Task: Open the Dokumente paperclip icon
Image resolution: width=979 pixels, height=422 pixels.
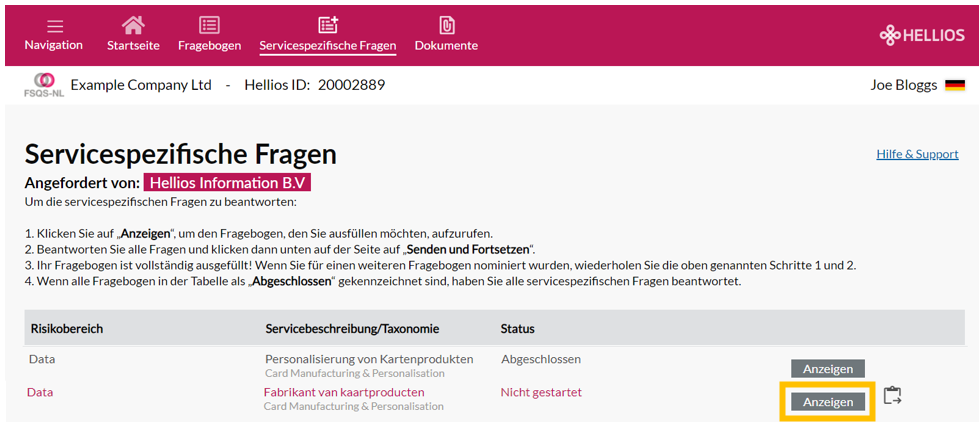Action: pos(446,25)
